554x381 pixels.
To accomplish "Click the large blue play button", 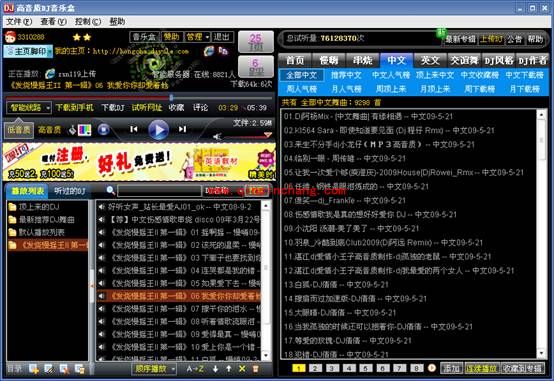I will pyautogui.click(x=158, y=130).
